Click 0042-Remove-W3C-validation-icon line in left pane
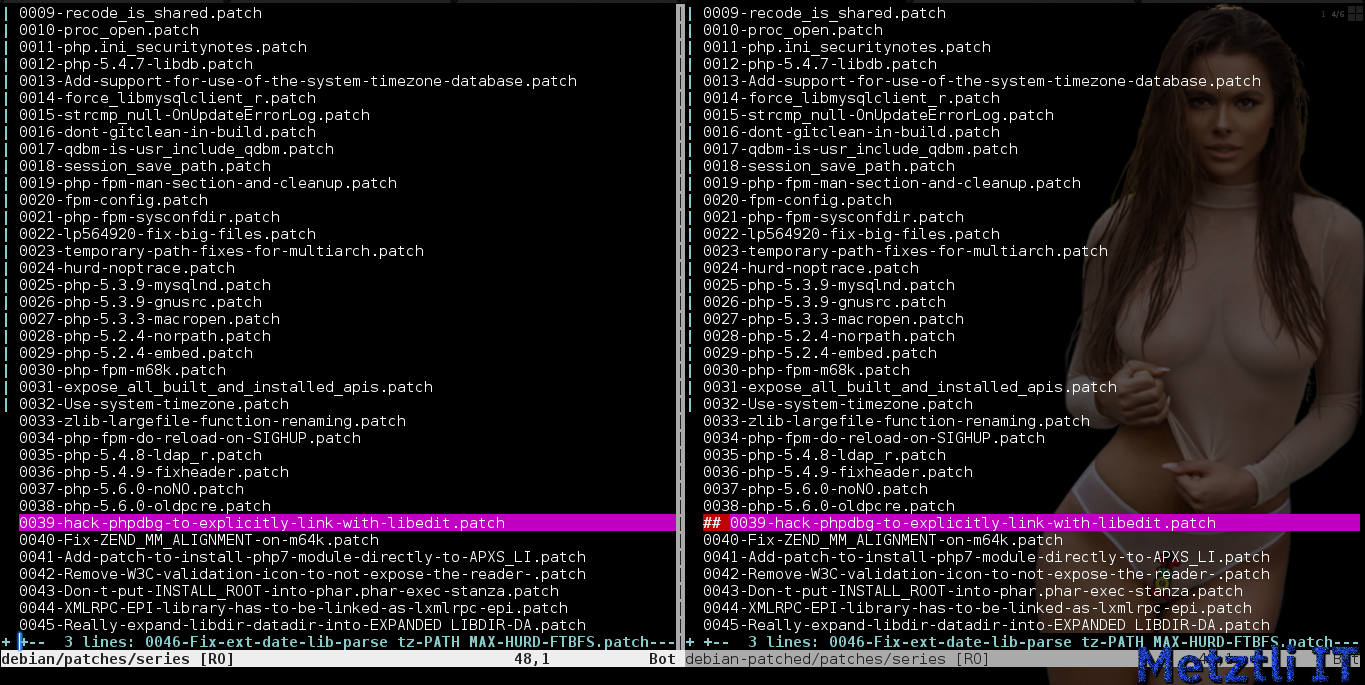 (x=302, y=574)
